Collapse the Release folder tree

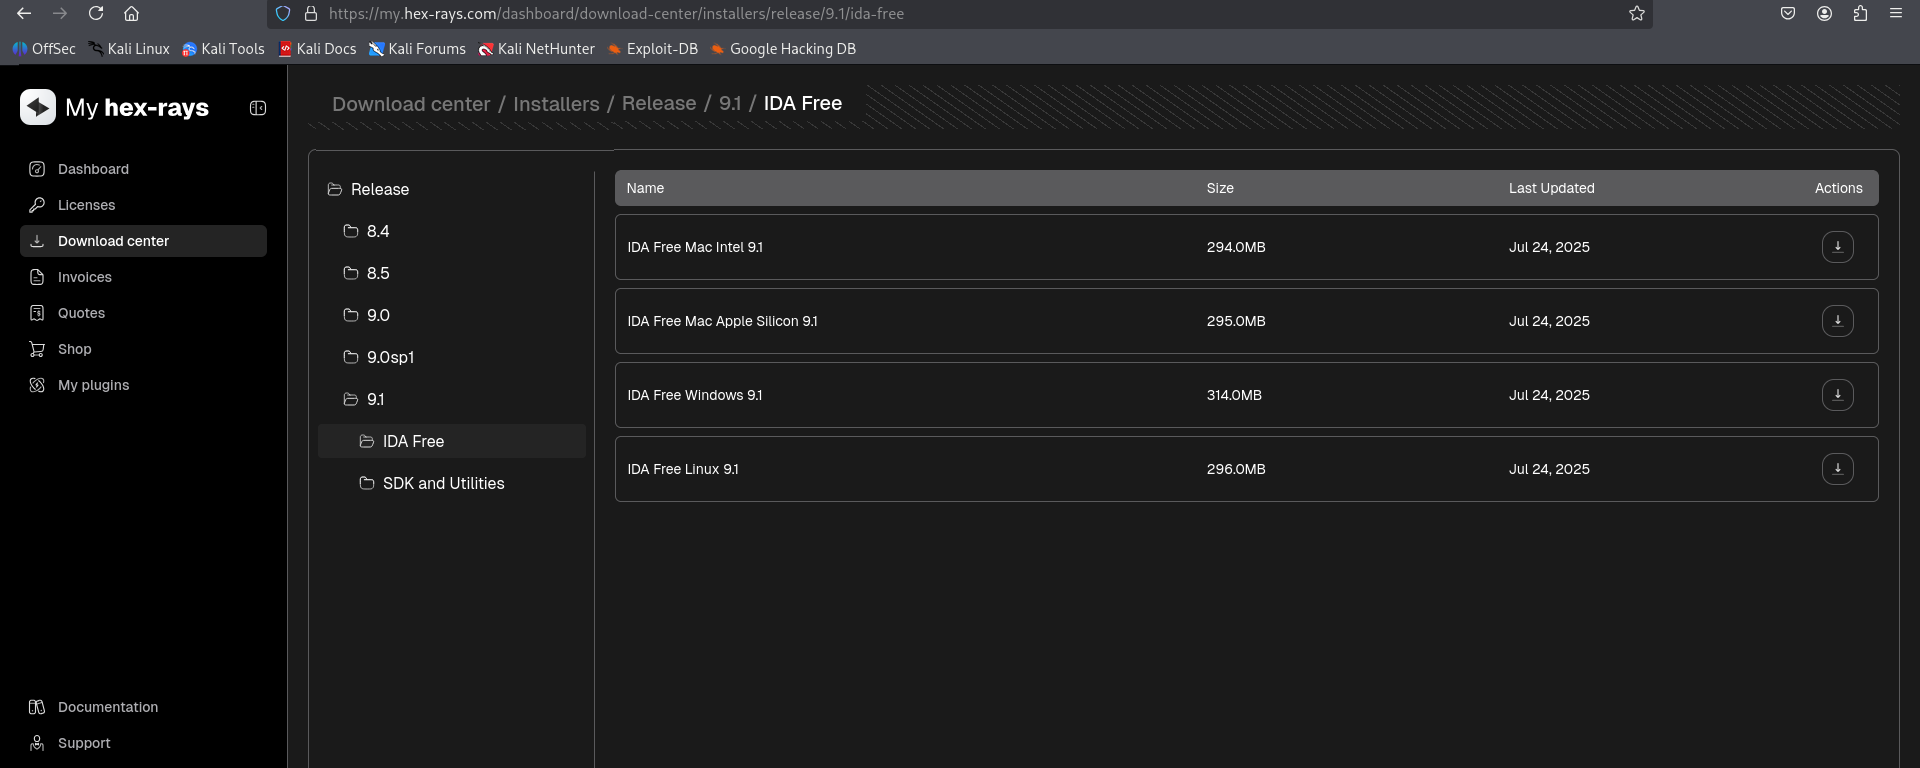[x=368, y=189]
